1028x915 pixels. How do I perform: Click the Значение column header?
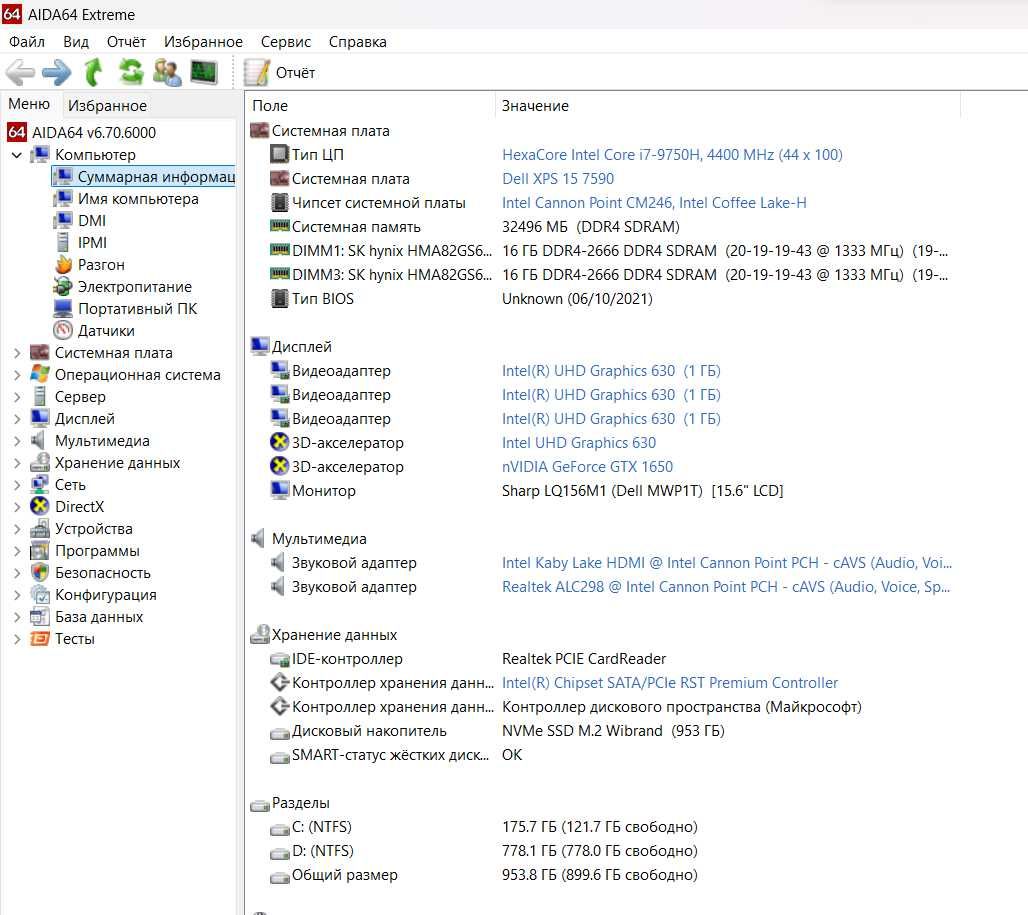[728, 106]
